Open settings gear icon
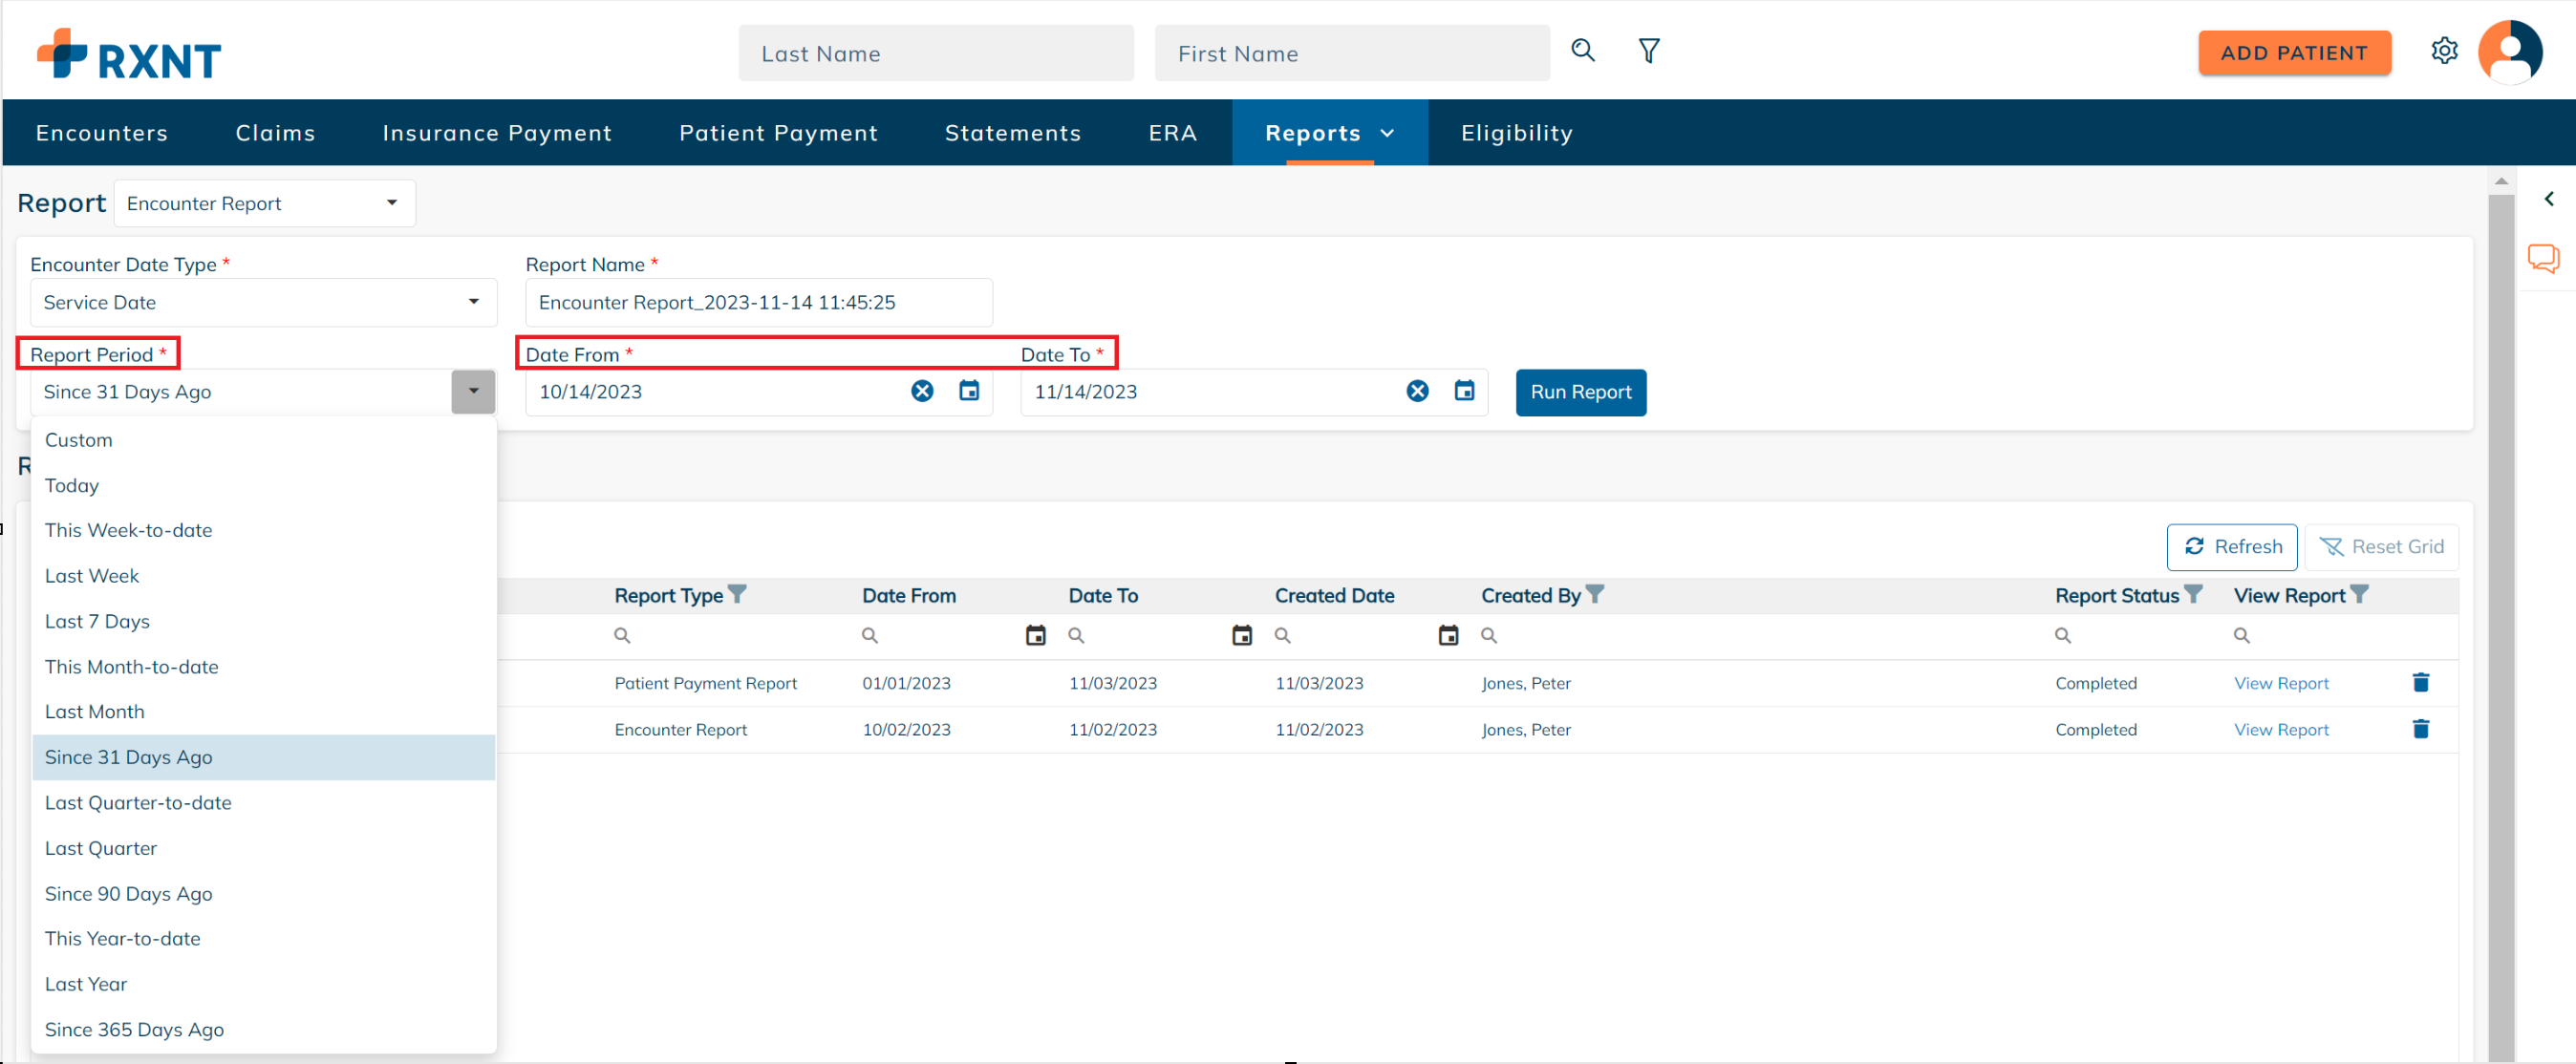Screen dimensions: 2576x1064 coord(2444,51)
